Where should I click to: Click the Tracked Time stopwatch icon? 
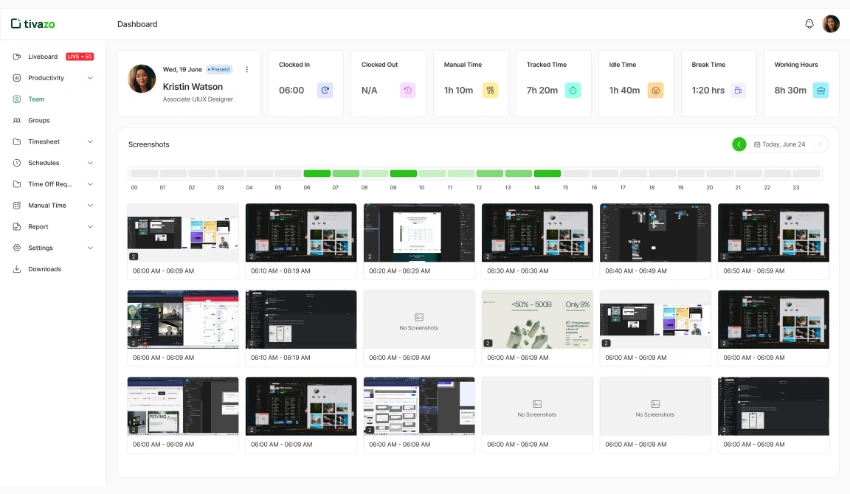coord(573,90)
